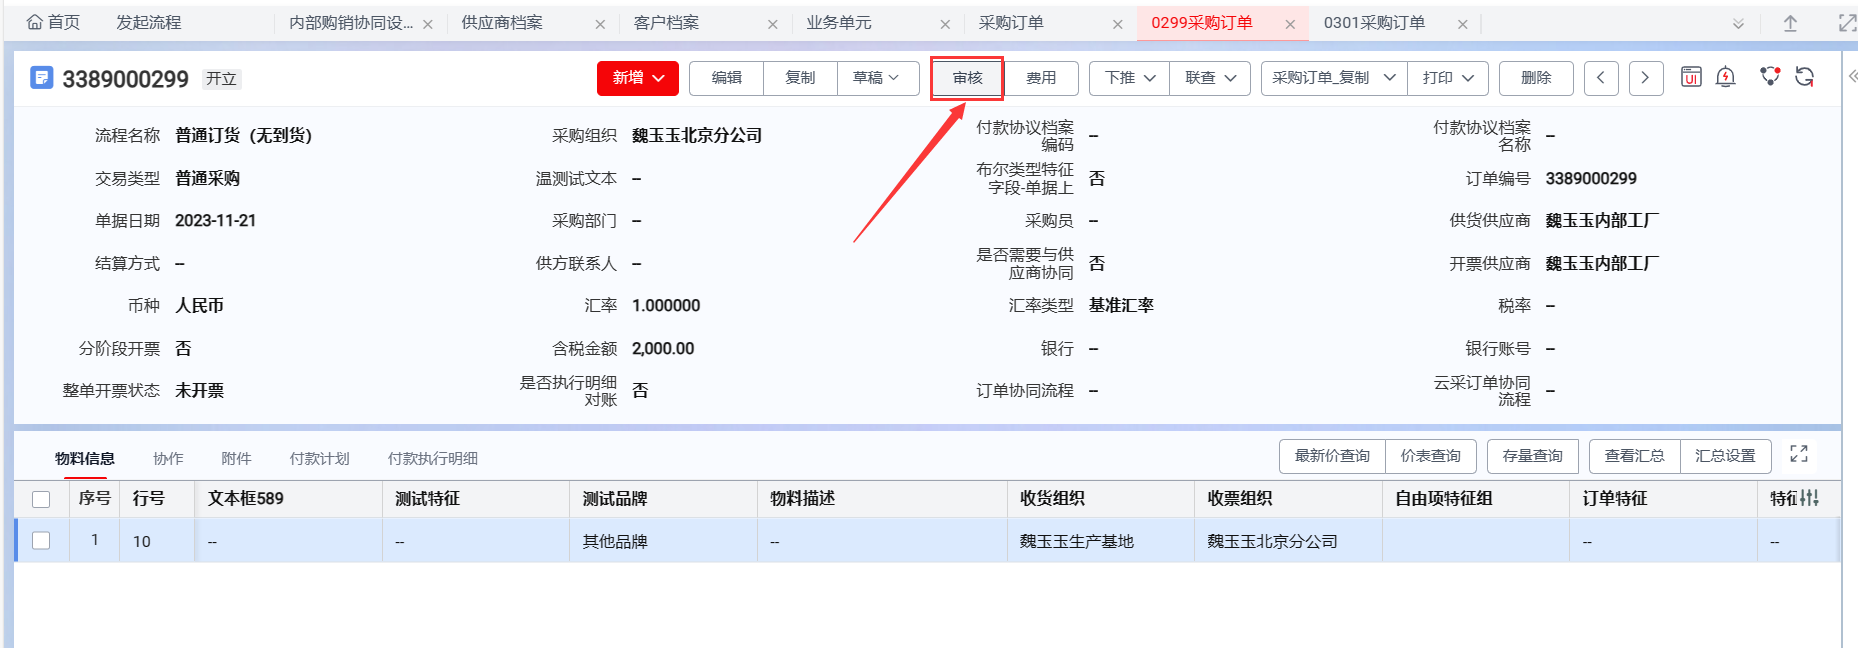The height and width of the screenshot is (648, 1858).
Task: Click the workflow nodes icon
Action: pyautogui.click(x=1769, y=77)
